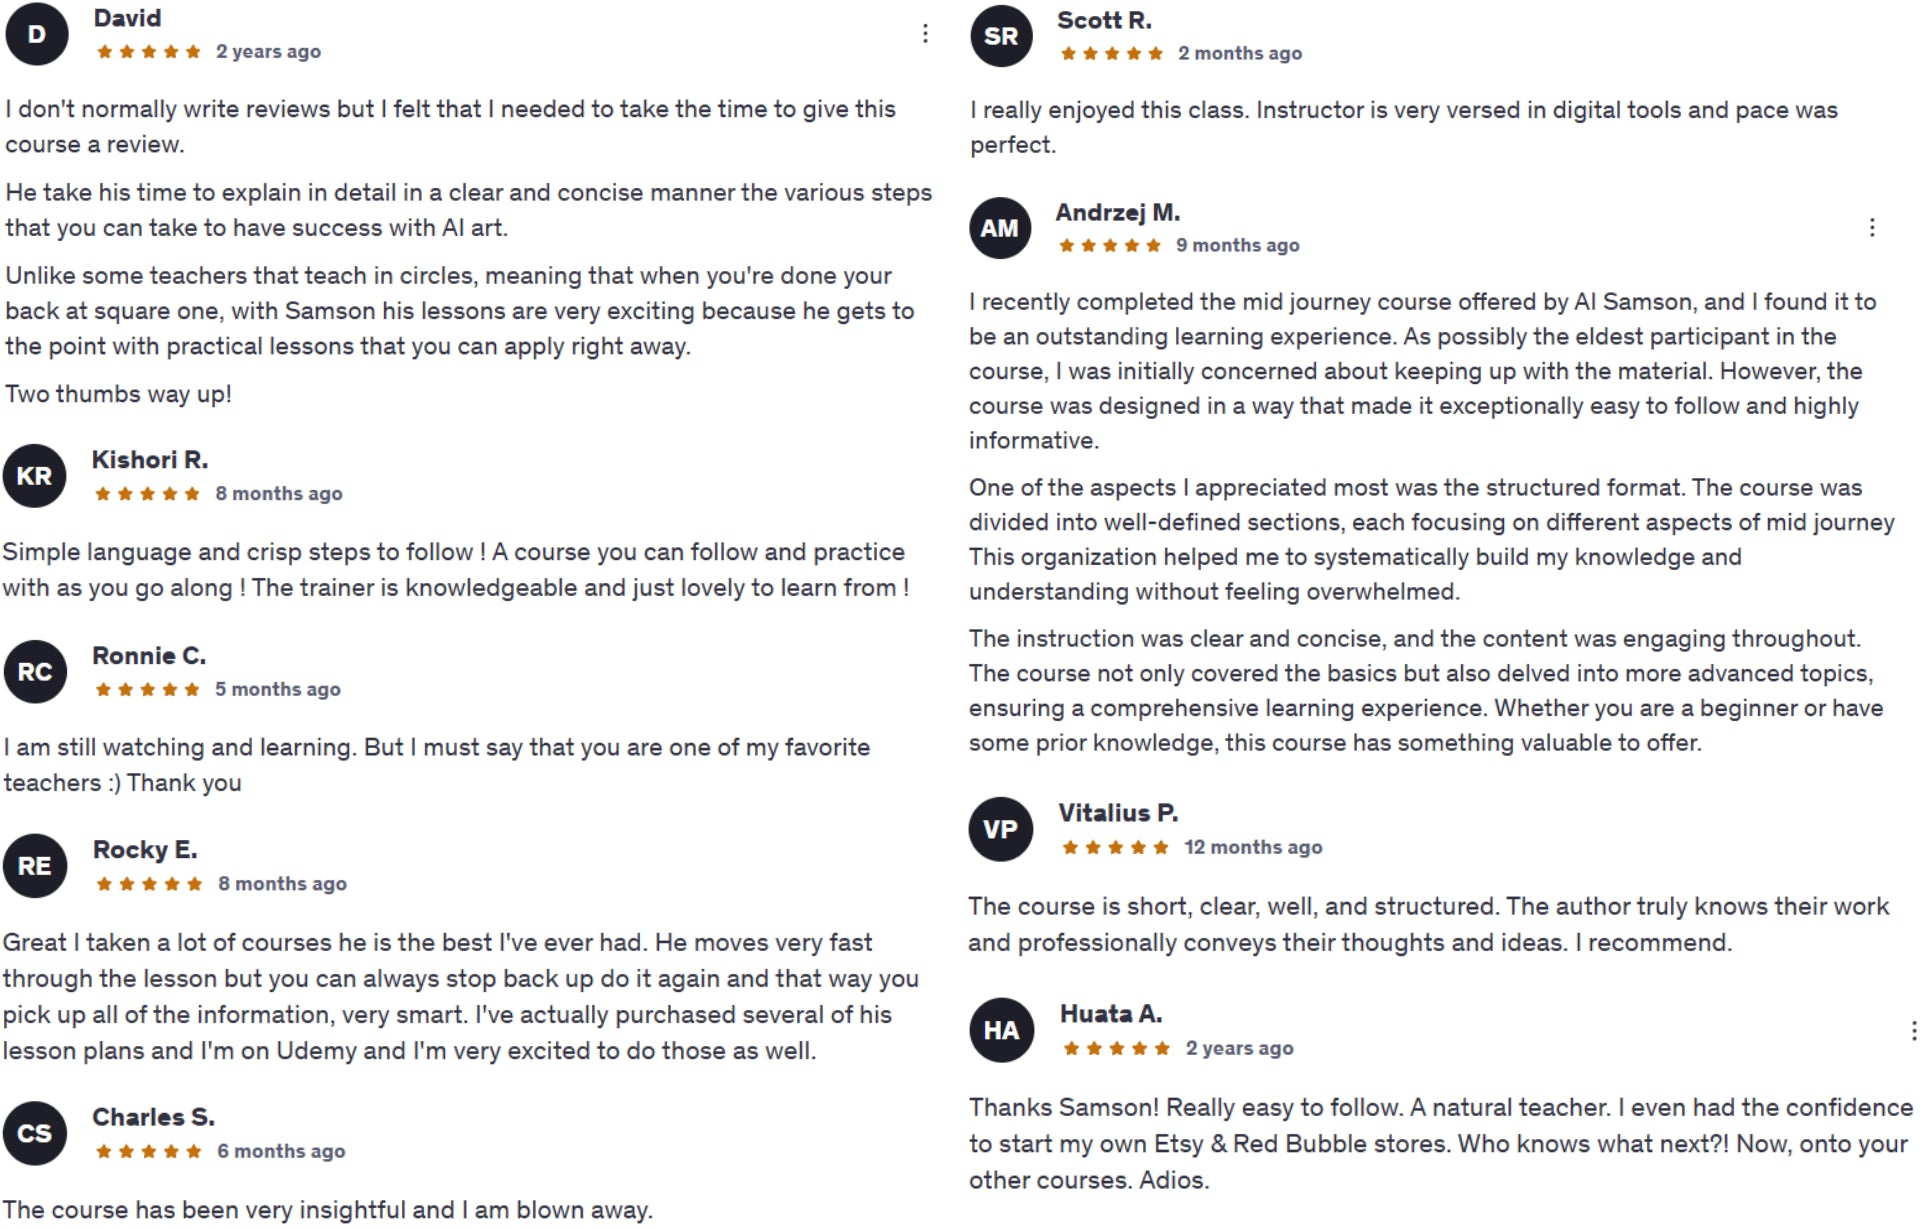Click the "VP" avatar for Vitalius P.
1920x1228 pixels.
coord(1000,829)
